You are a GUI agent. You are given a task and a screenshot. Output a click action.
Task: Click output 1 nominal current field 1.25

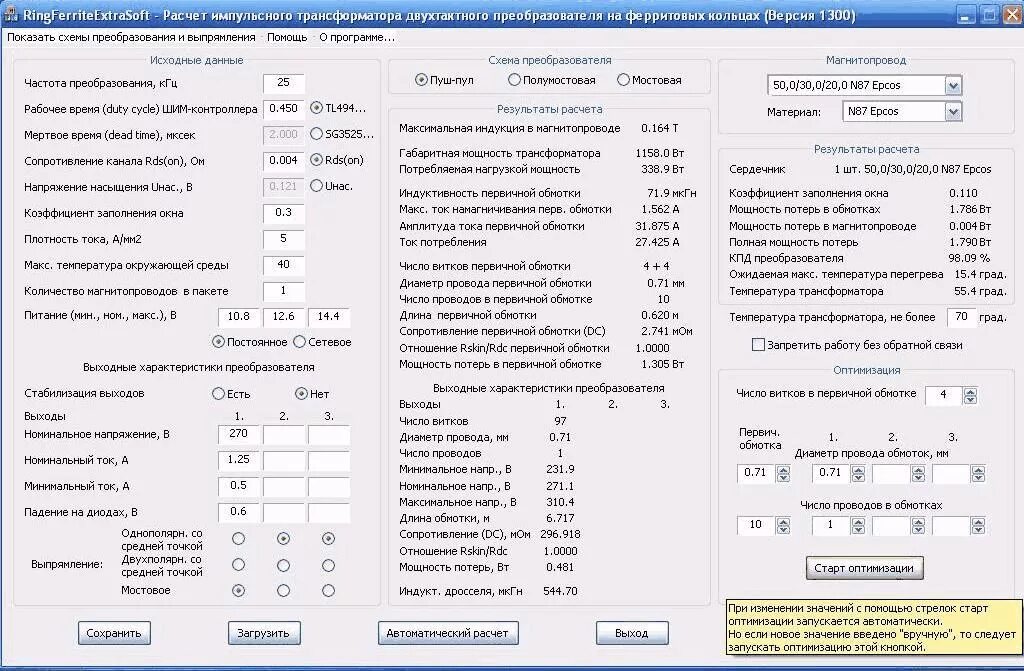[238, 460]
